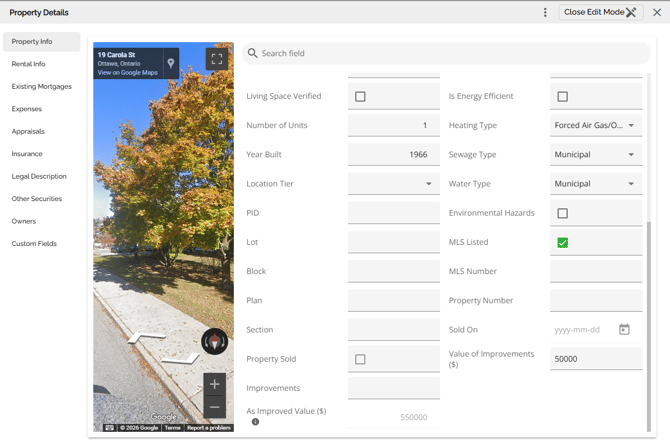
Task: Click the As Improved Value info icon
Action: [x=255, y=422]
